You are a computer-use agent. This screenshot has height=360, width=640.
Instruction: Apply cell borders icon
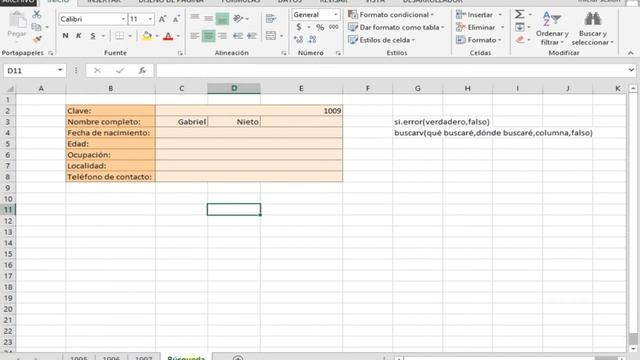tap(120, 36)
